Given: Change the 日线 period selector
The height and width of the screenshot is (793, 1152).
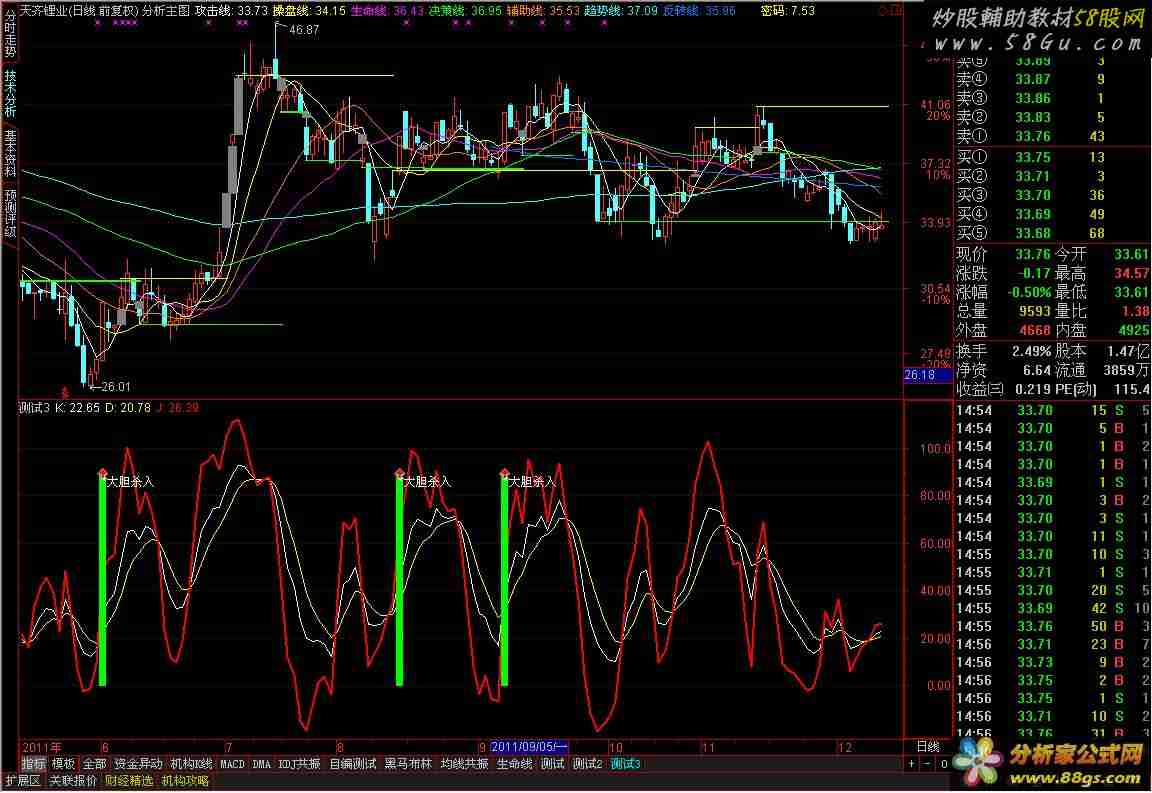Looking at the screenshot, I should pos(928,747).
